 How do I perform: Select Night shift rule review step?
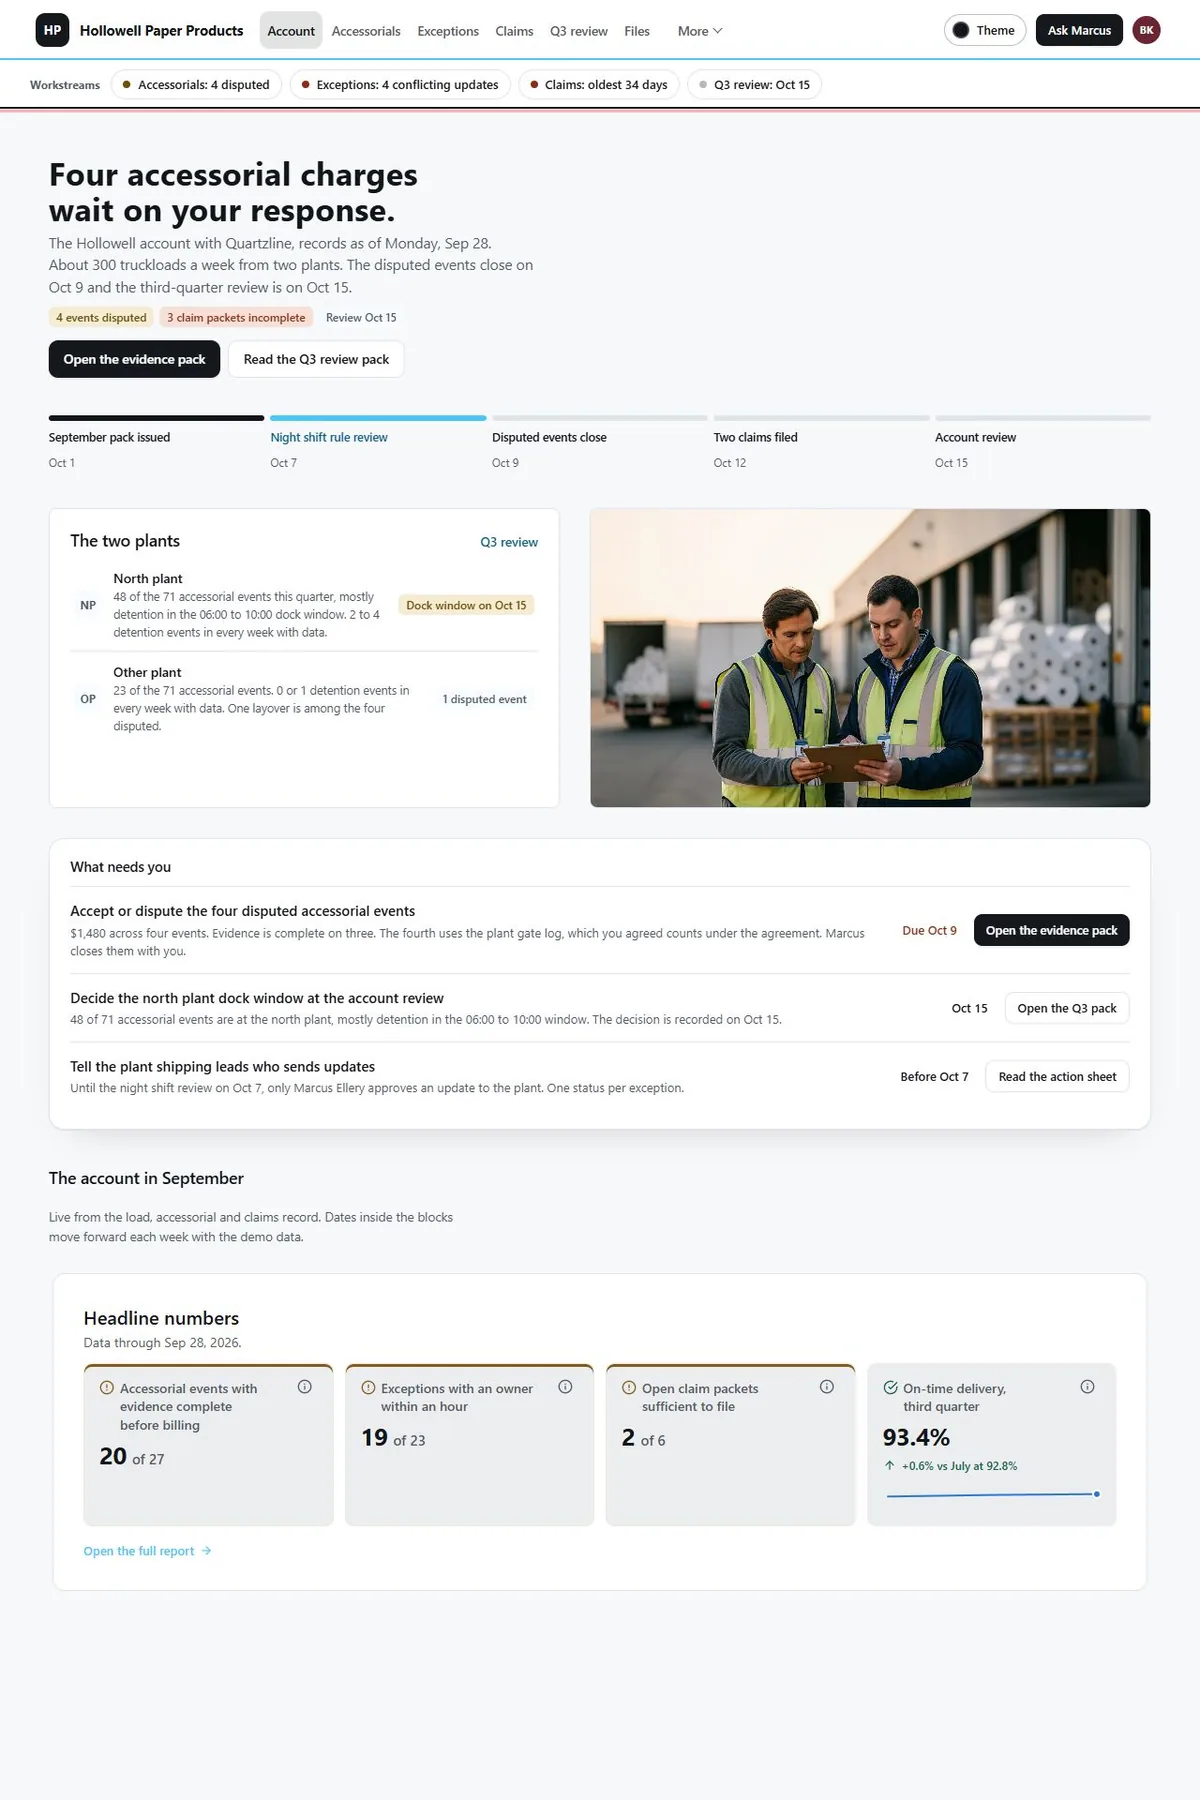378,442
